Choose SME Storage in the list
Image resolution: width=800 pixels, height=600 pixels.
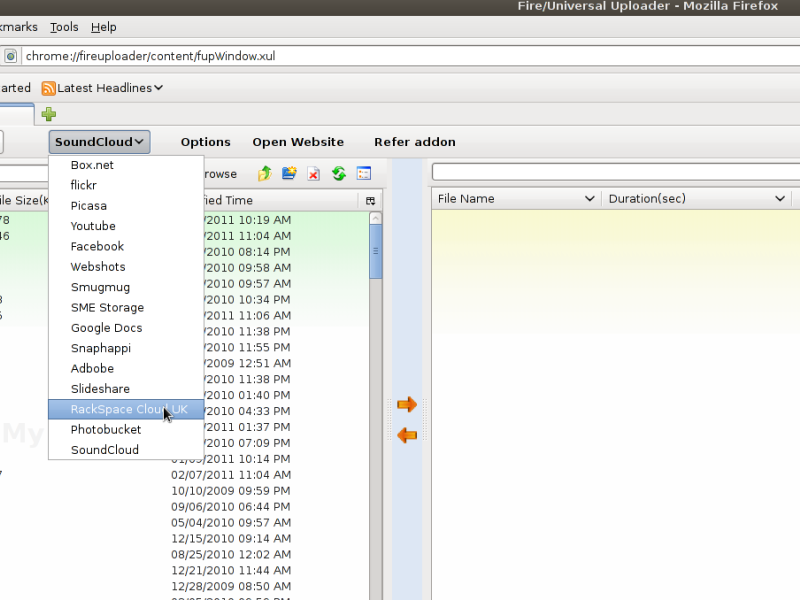pos(126,308)
